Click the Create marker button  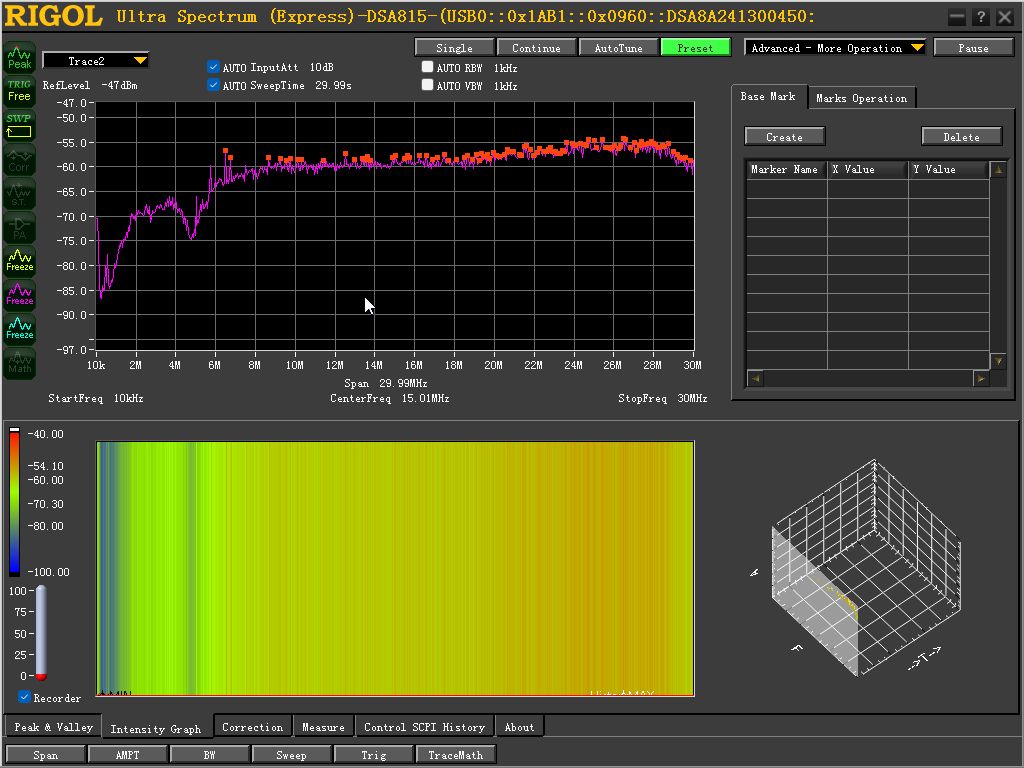(x=784, y=136)
